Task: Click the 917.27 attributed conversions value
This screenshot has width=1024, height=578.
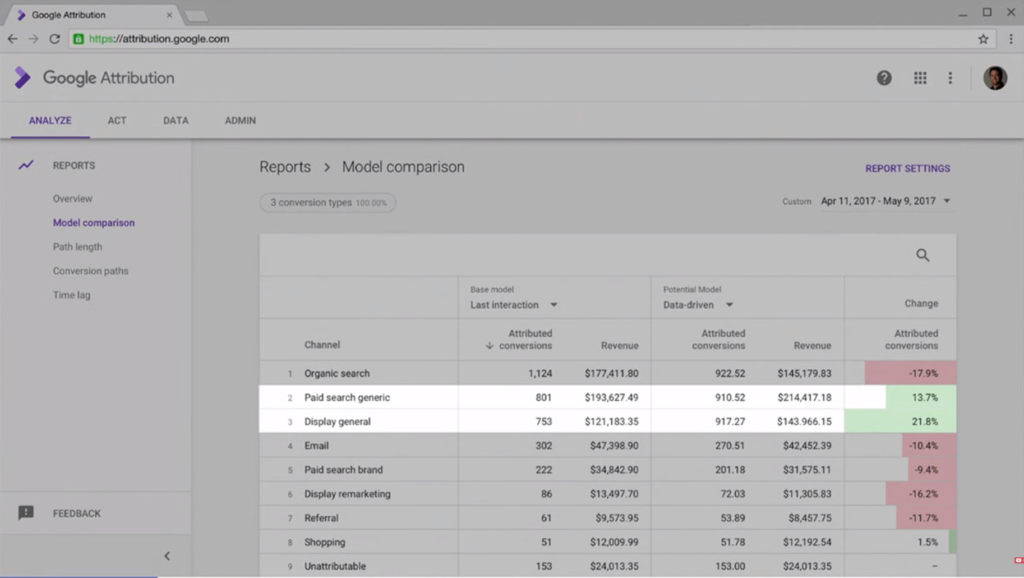Action: click(x=730, y=421)
